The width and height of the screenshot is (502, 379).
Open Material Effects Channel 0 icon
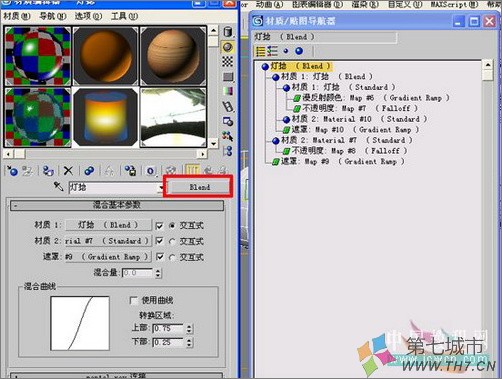[150, 171]
